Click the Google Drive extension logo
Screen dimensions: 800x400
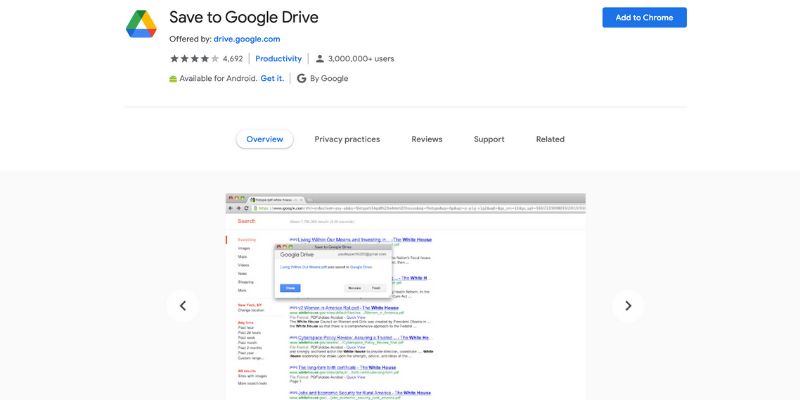click(x=141, y=24)
